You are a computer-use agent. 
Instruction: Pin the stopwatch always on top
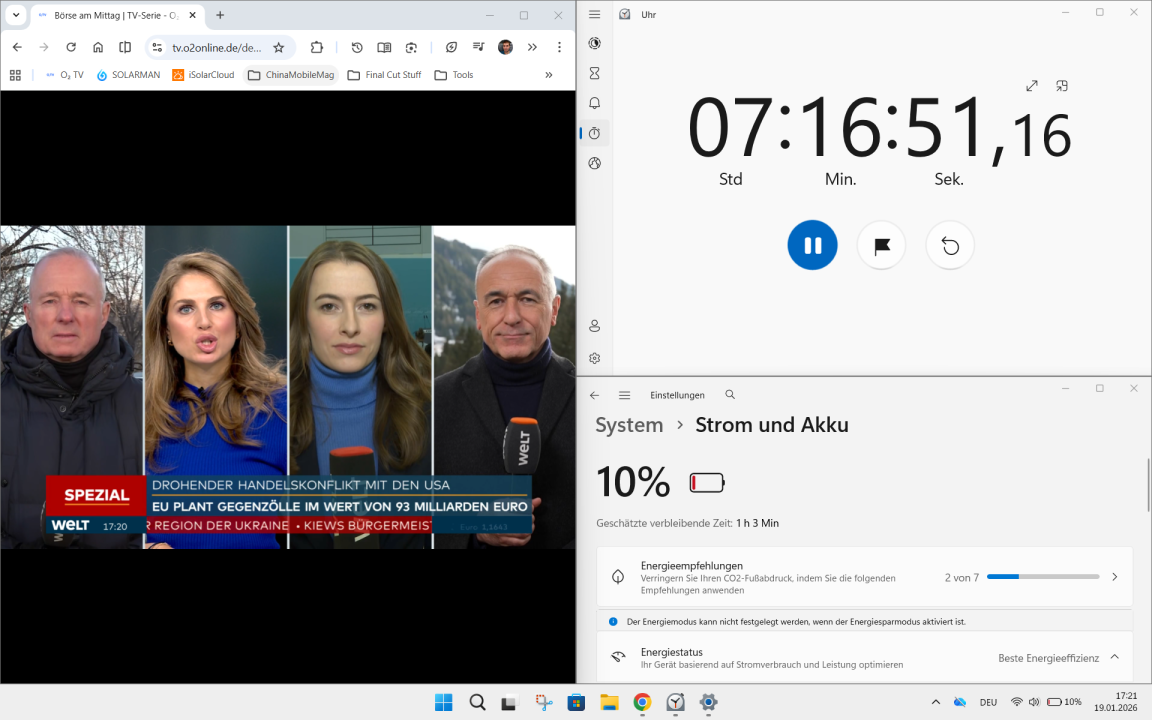(x=1061, y=86)
